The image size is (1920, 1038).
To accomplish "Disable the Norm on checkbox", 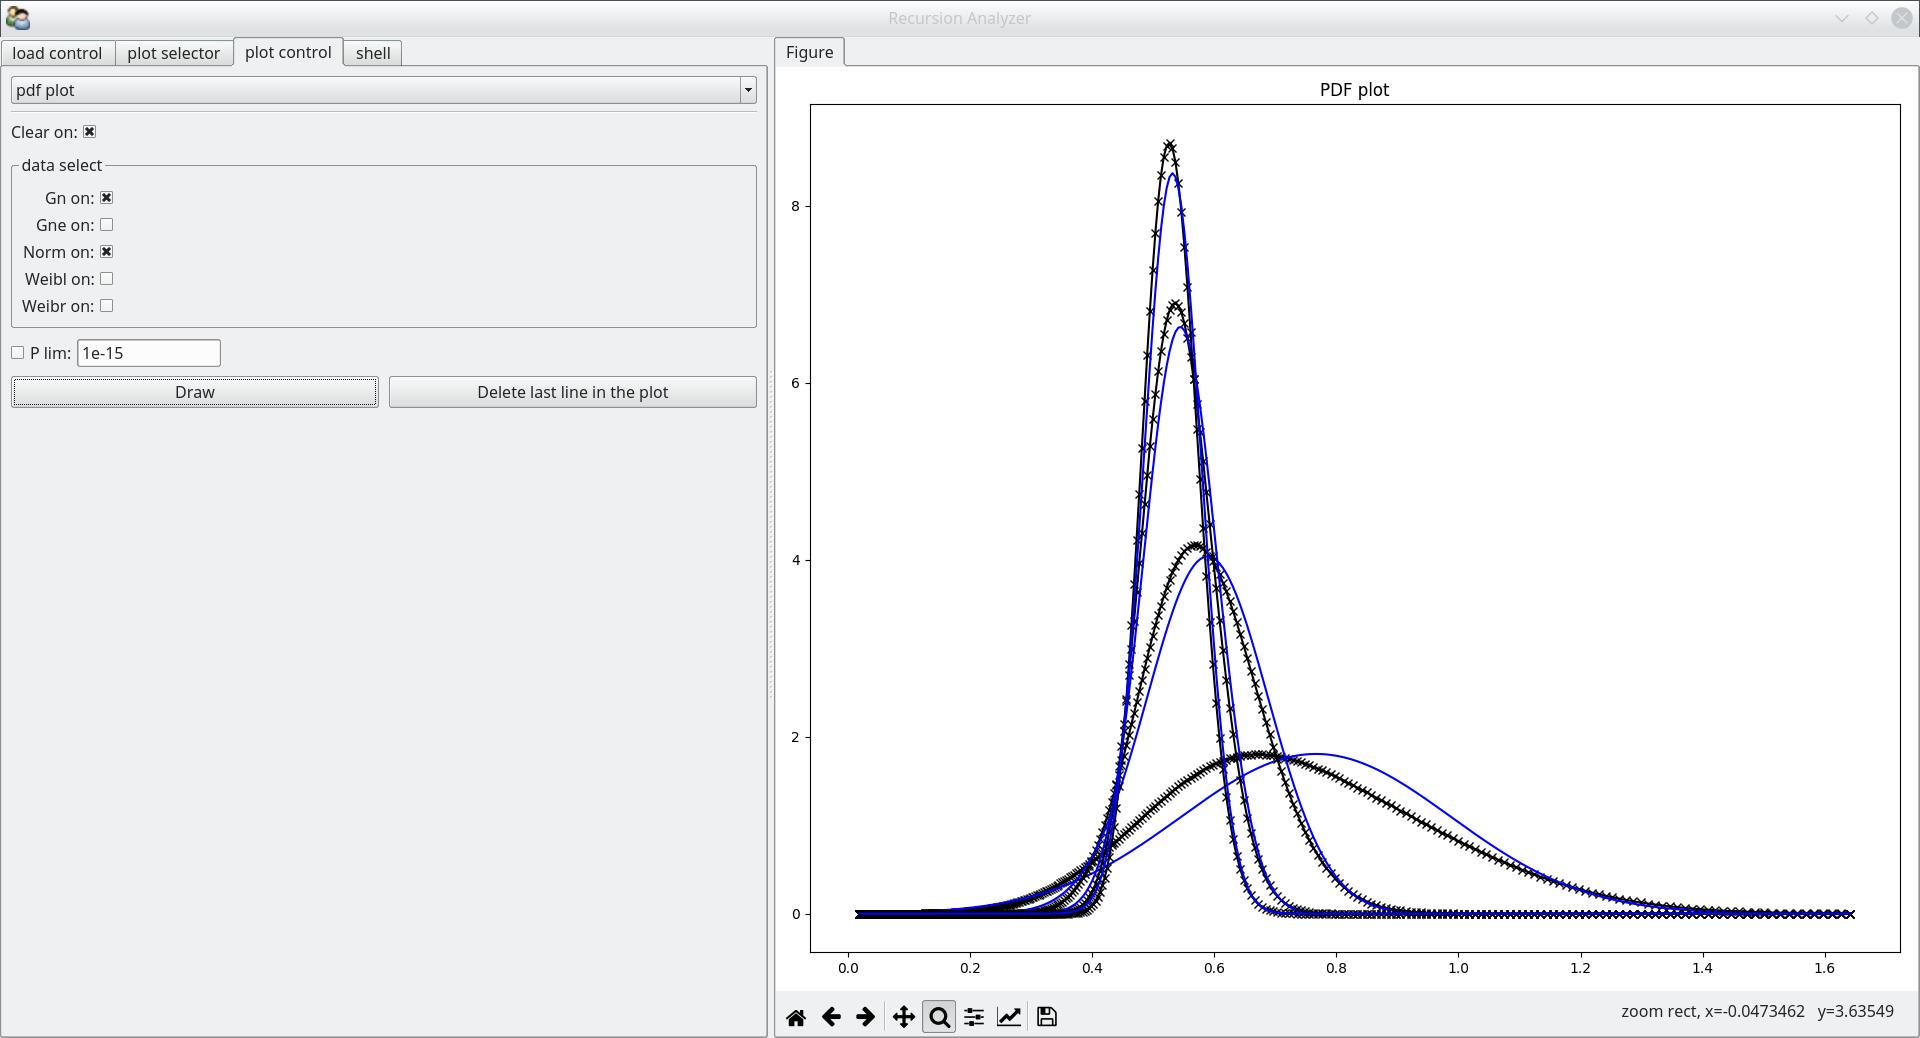I will 107,252.
